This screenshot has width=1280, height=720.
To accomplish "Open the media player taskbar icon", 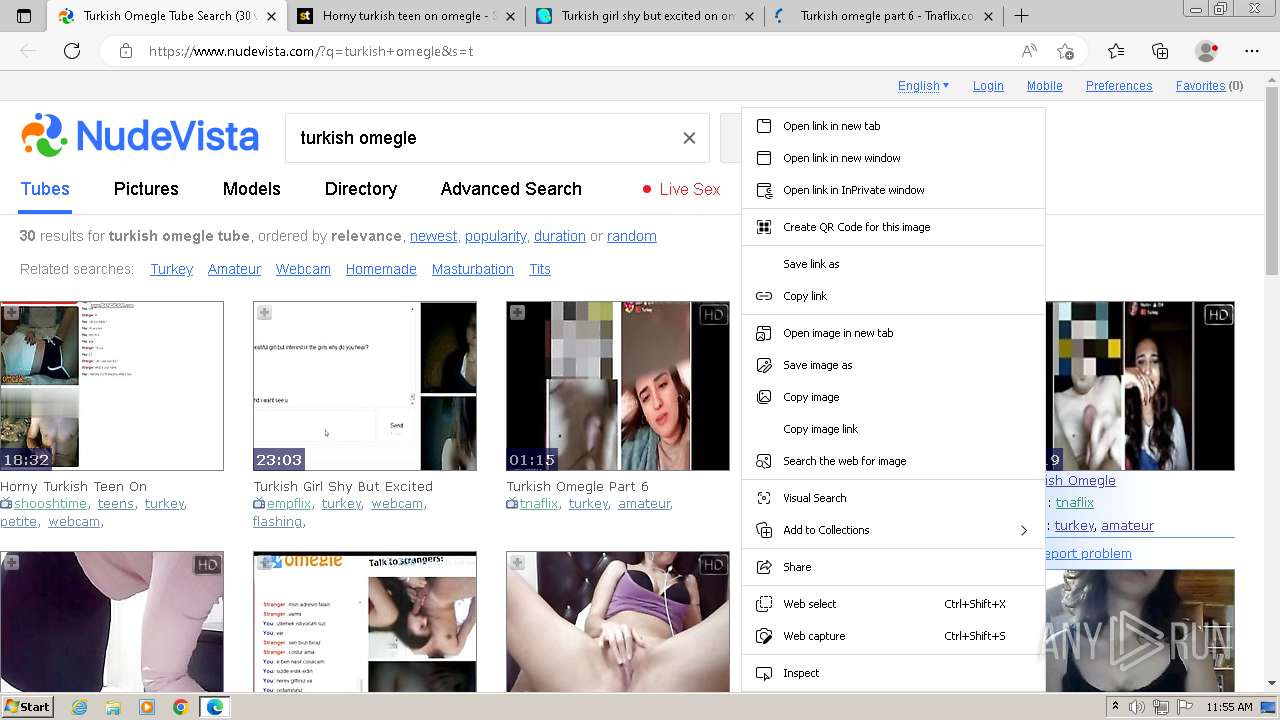I will tap(147, 707).
